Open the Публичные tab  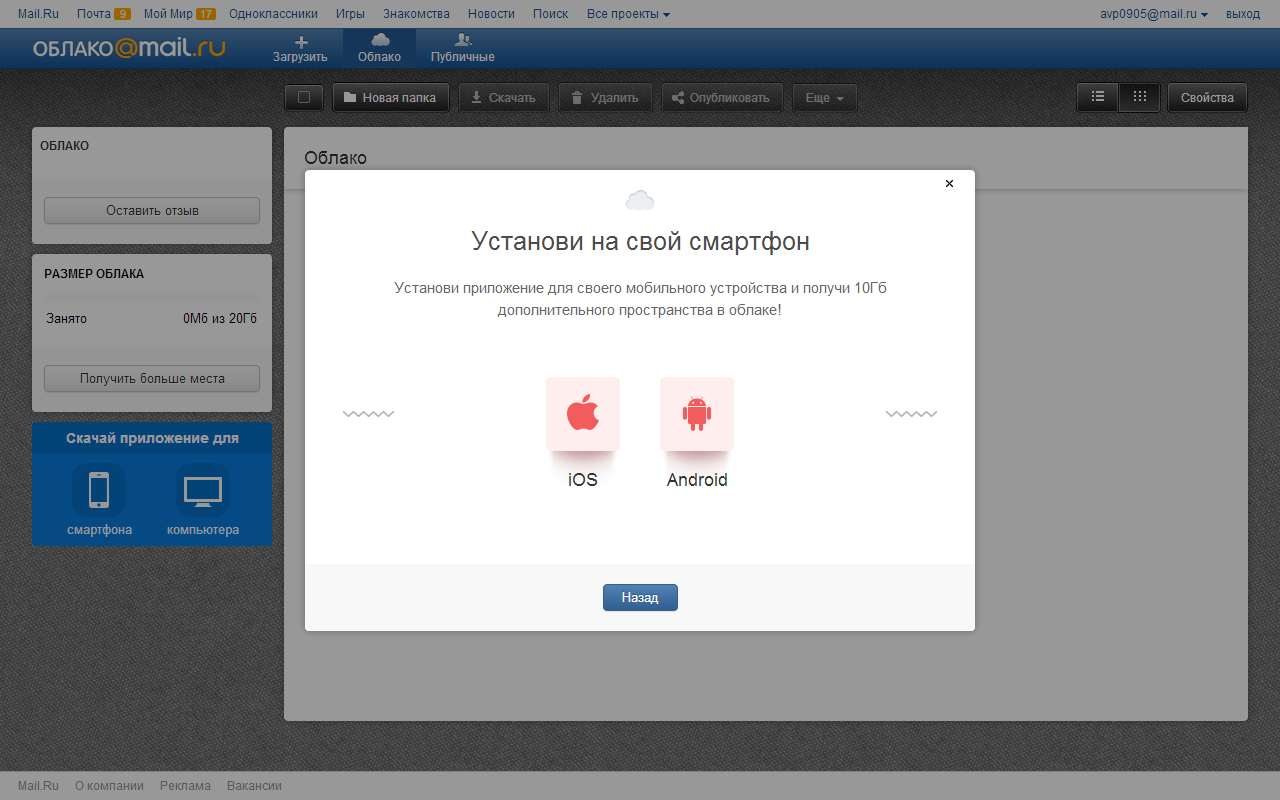(462, 49)
